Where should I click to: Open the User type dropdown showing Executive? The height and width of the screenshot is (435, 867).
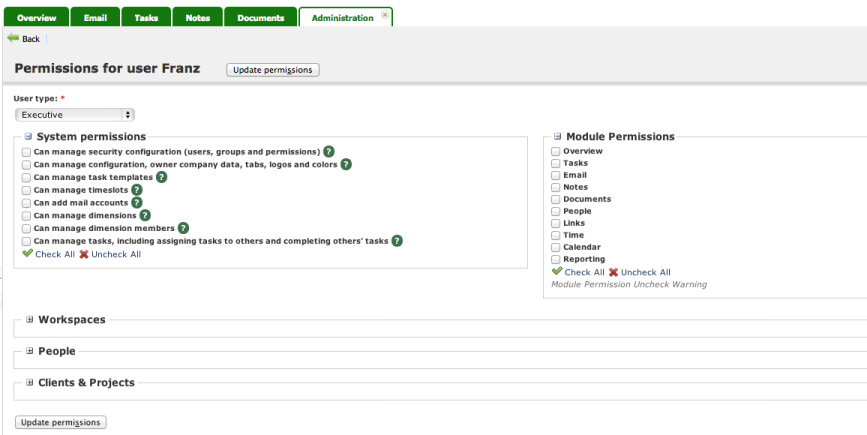74,115
